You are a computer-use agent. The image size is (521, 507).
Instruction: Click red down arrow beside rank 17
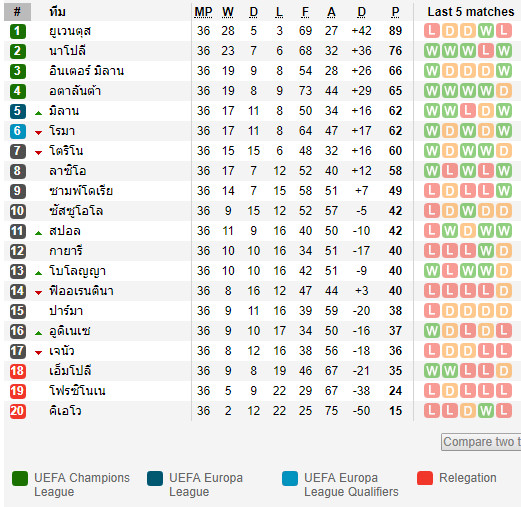(39, 353)
